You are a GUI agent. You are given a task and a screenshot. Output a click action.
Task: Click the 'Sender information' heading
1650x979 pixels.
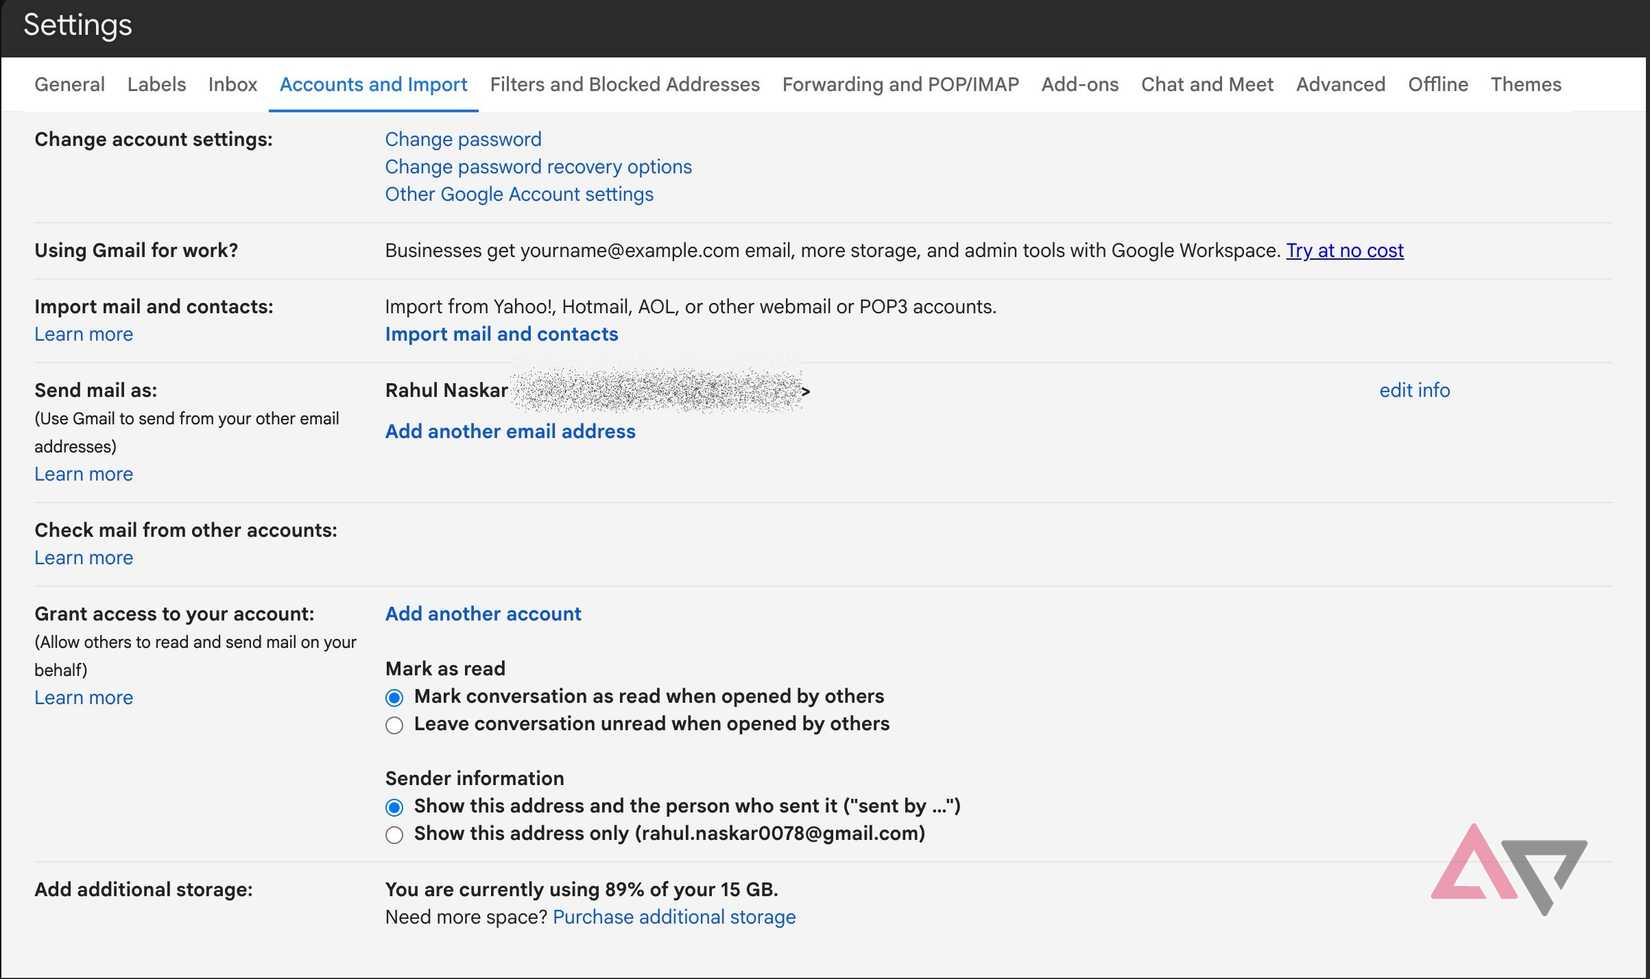point(474,778)
